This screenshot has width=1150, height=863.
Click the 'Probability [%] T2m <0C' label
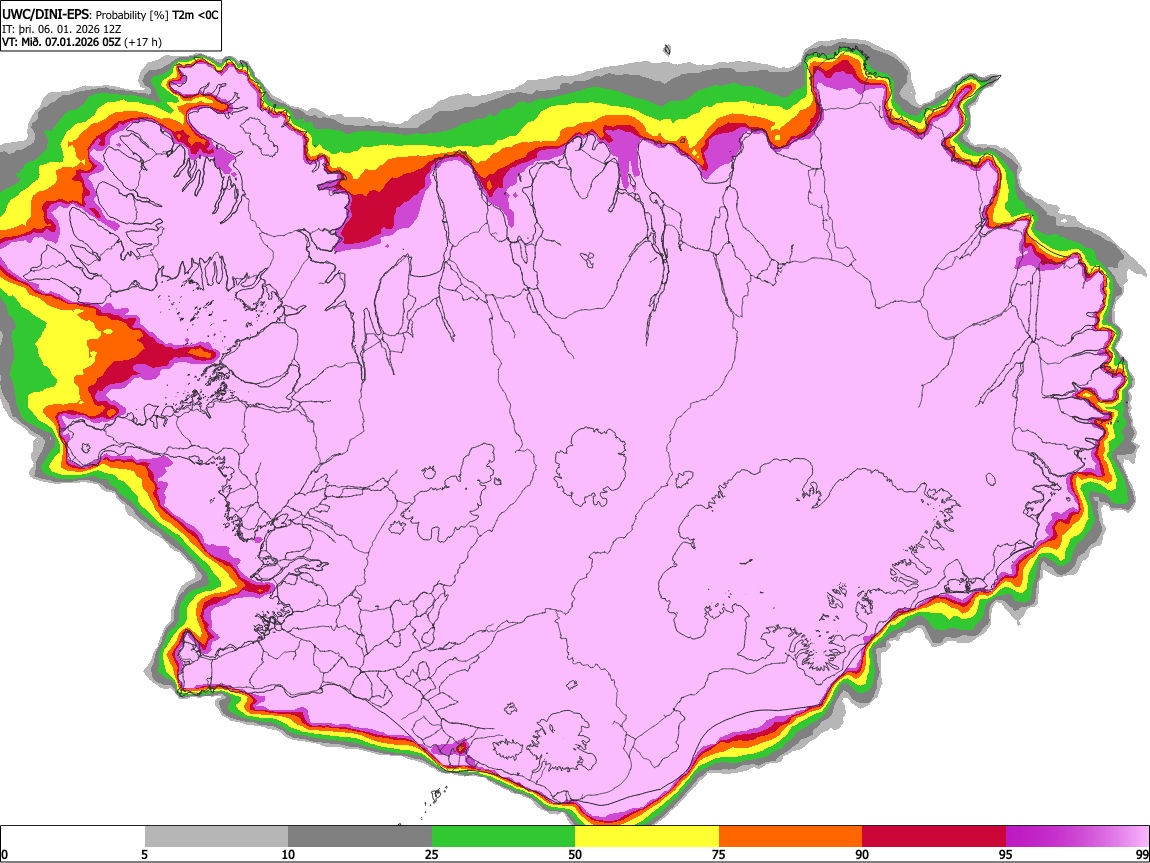157,15
